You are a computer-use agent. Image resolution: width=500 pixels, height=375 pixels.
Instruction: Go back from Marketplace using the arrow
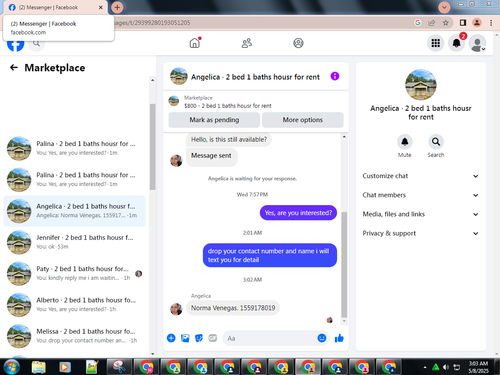pos(14,68)
